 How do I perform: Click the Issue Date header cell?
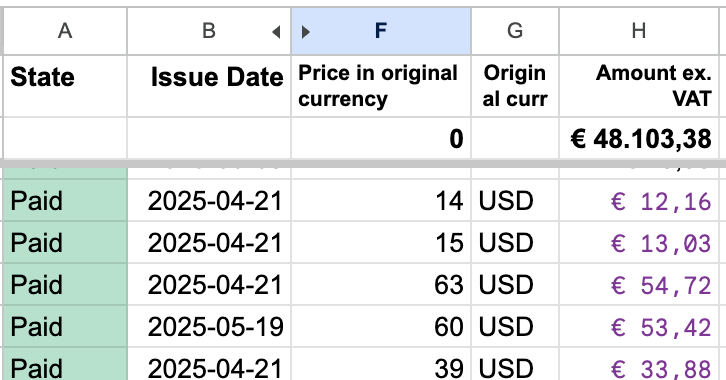tap(209, 86)
